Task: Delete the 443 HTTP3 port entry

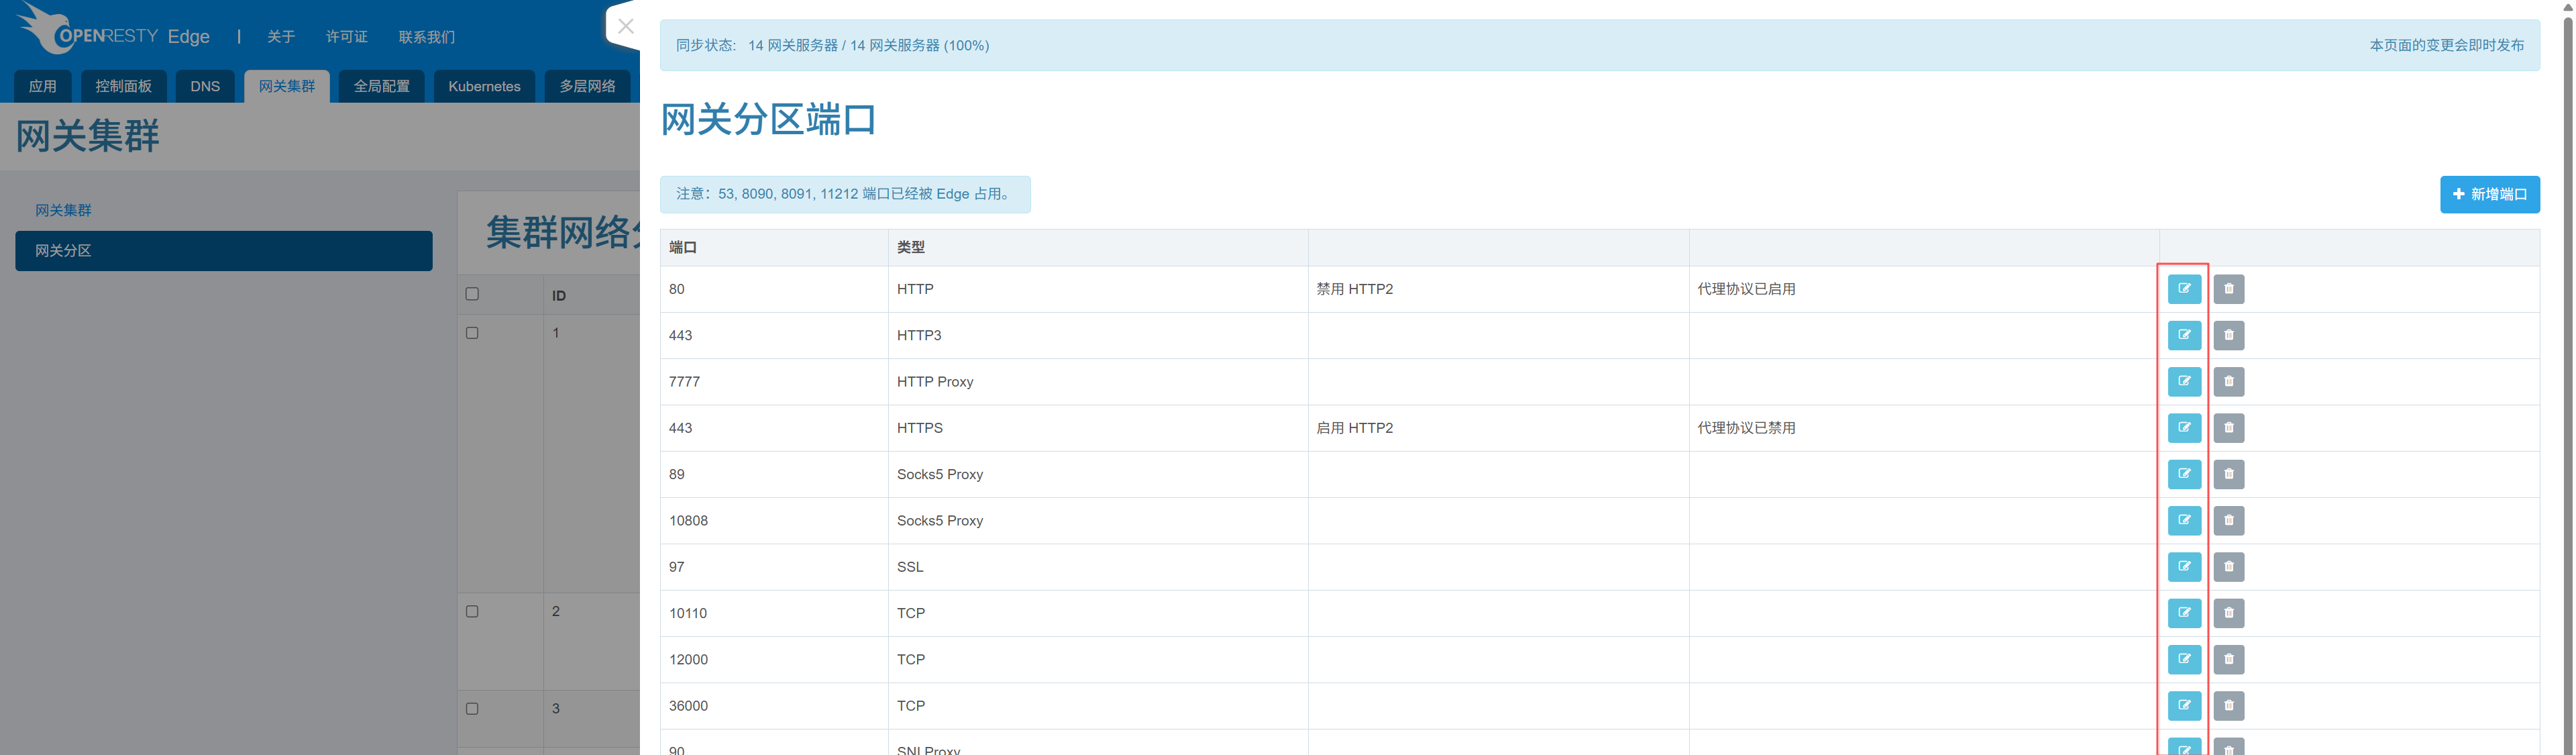Action: (x=2228, y=335)
